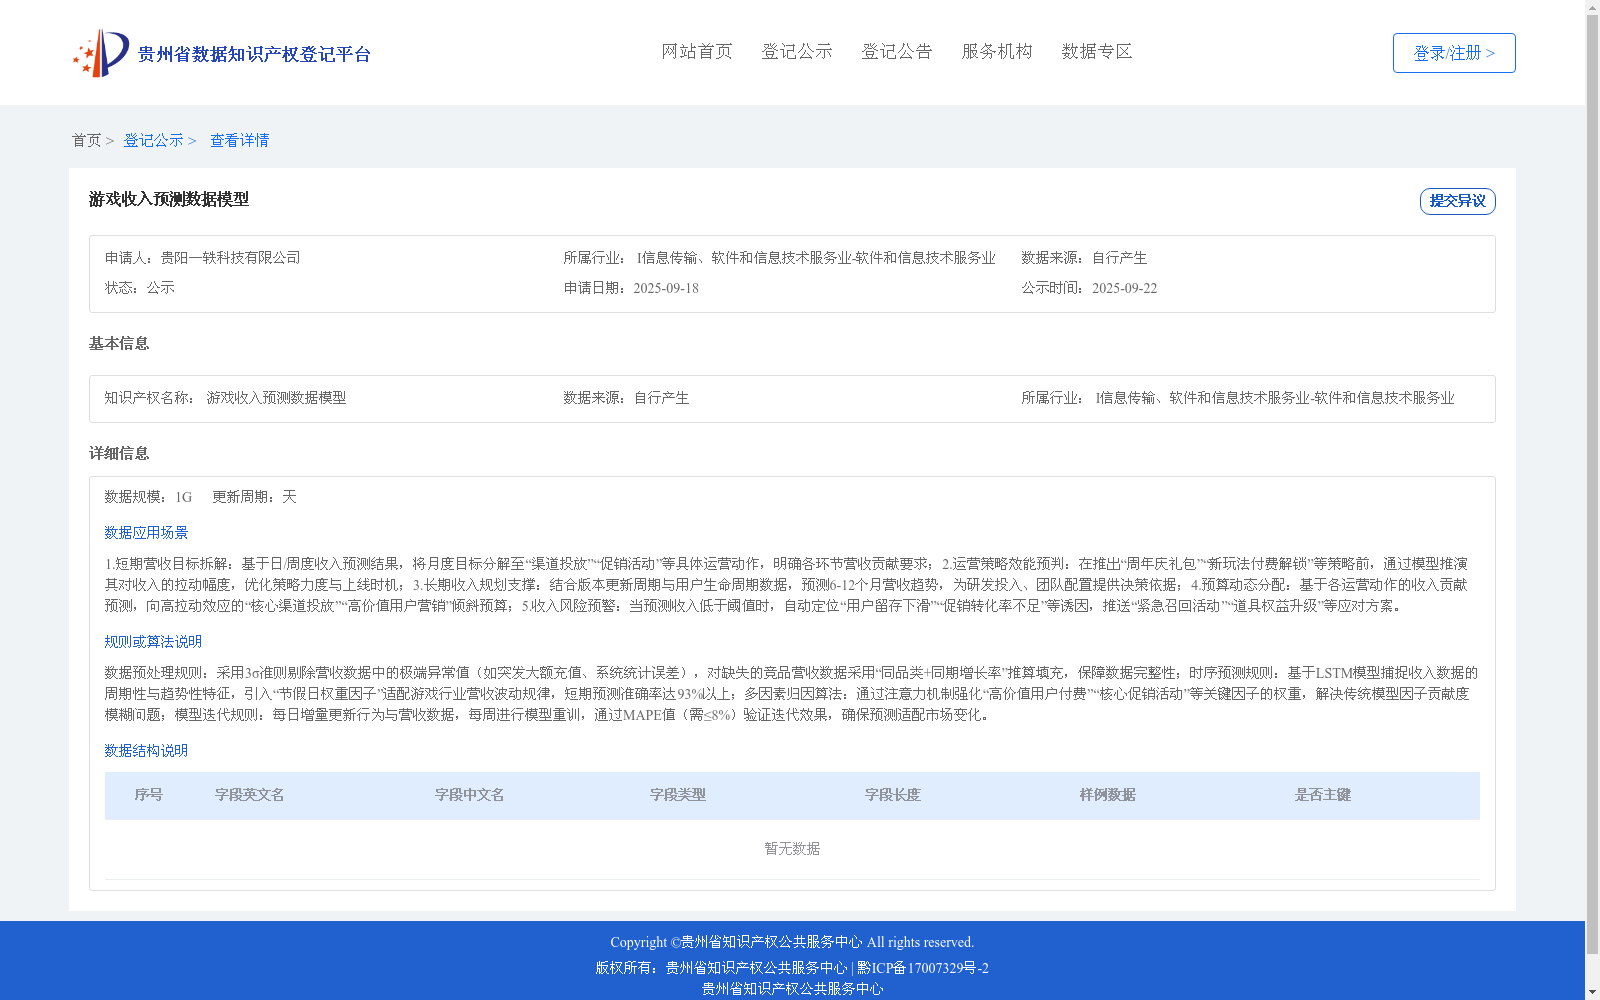
Task: Click the 数据应用场景 heading
Action: (x=146, y=533)
